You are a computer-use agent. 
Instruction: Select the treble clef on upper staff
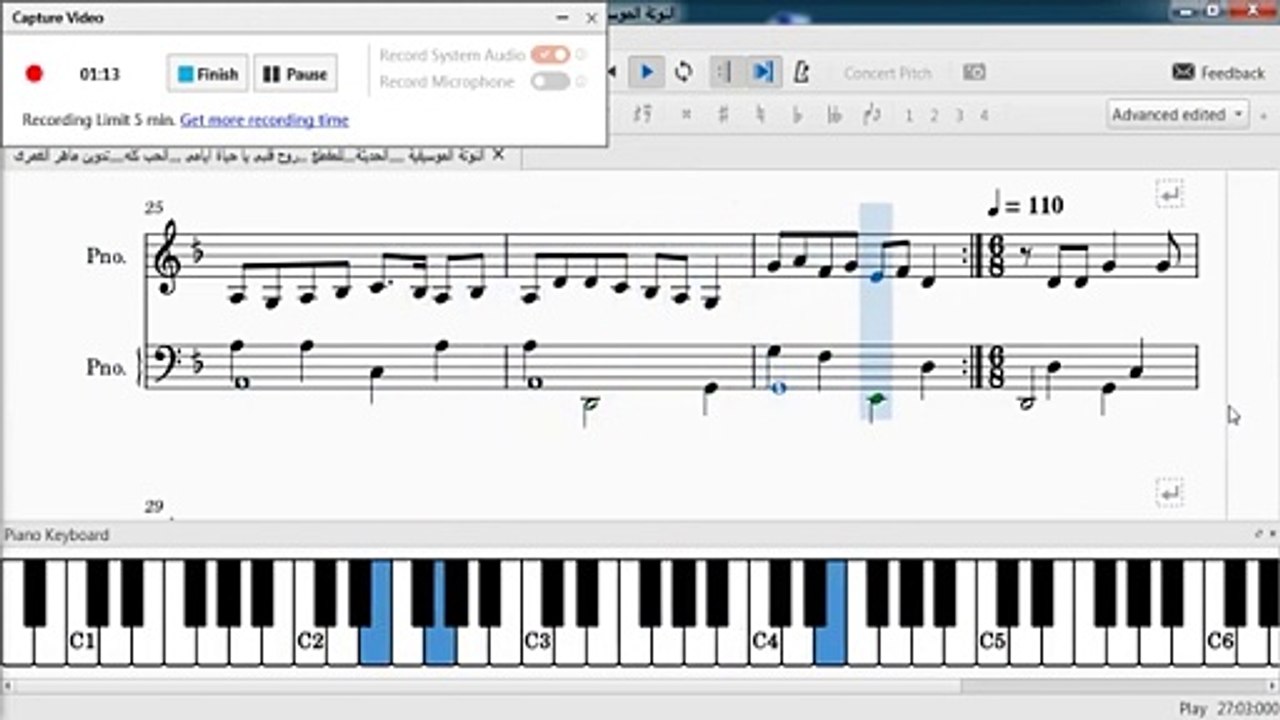(168, 259)
